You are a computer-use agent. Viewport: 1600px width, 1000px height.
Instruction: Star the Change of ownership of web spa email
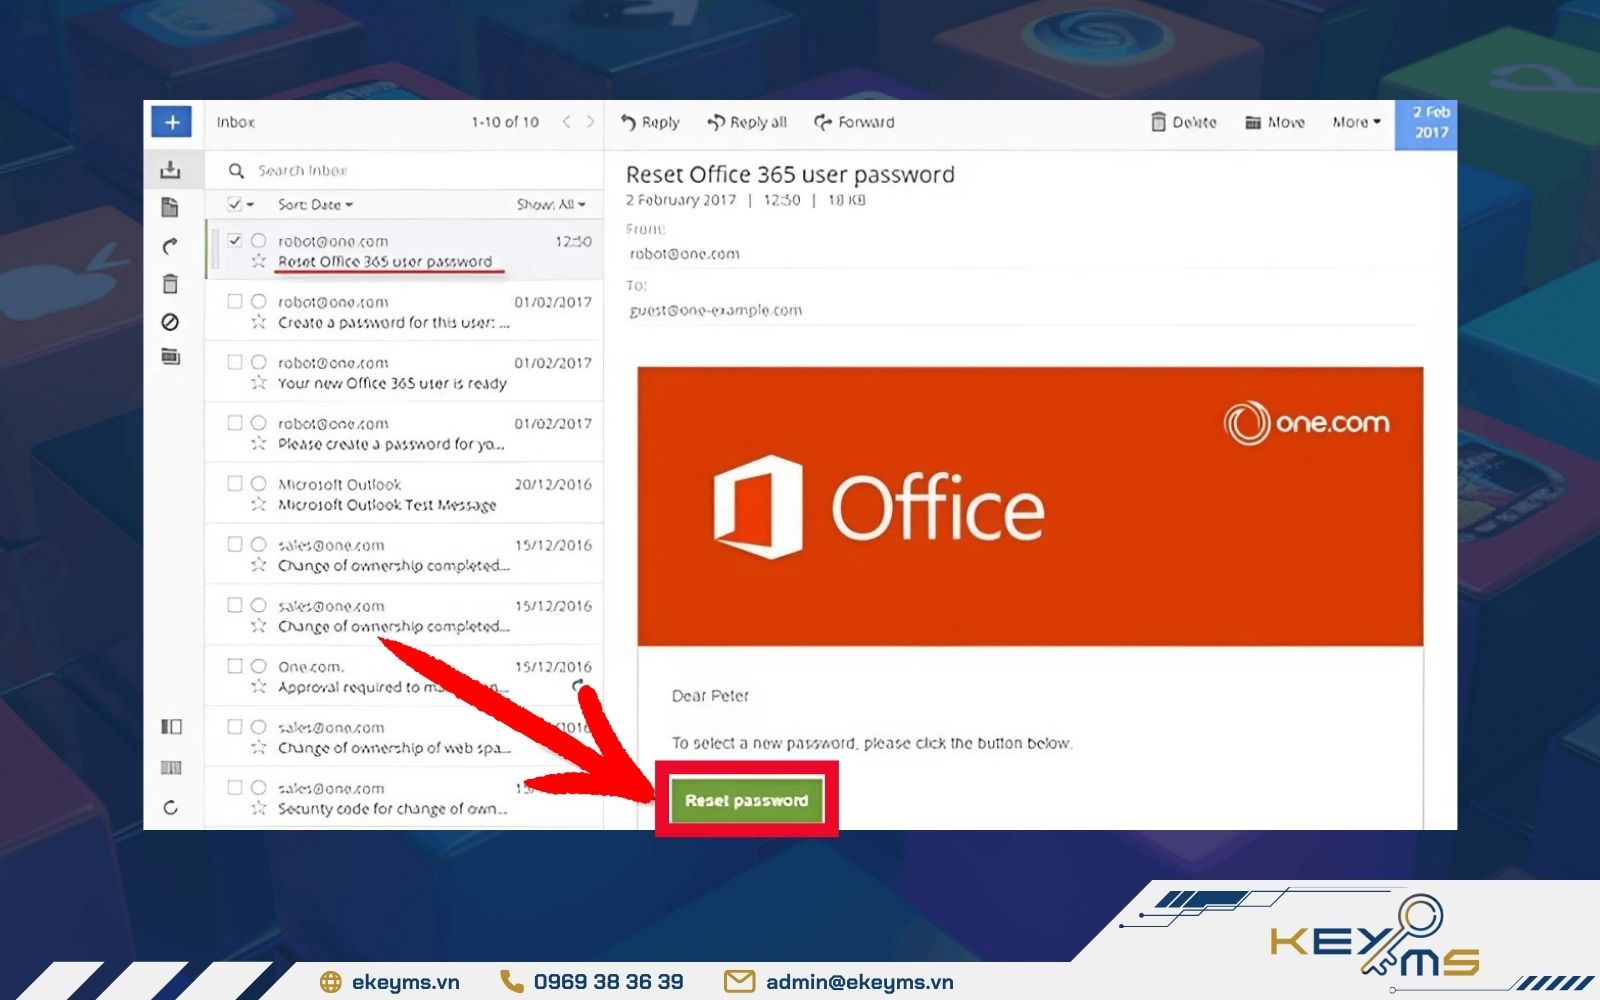pyautogui.click(x=258, y=747)
